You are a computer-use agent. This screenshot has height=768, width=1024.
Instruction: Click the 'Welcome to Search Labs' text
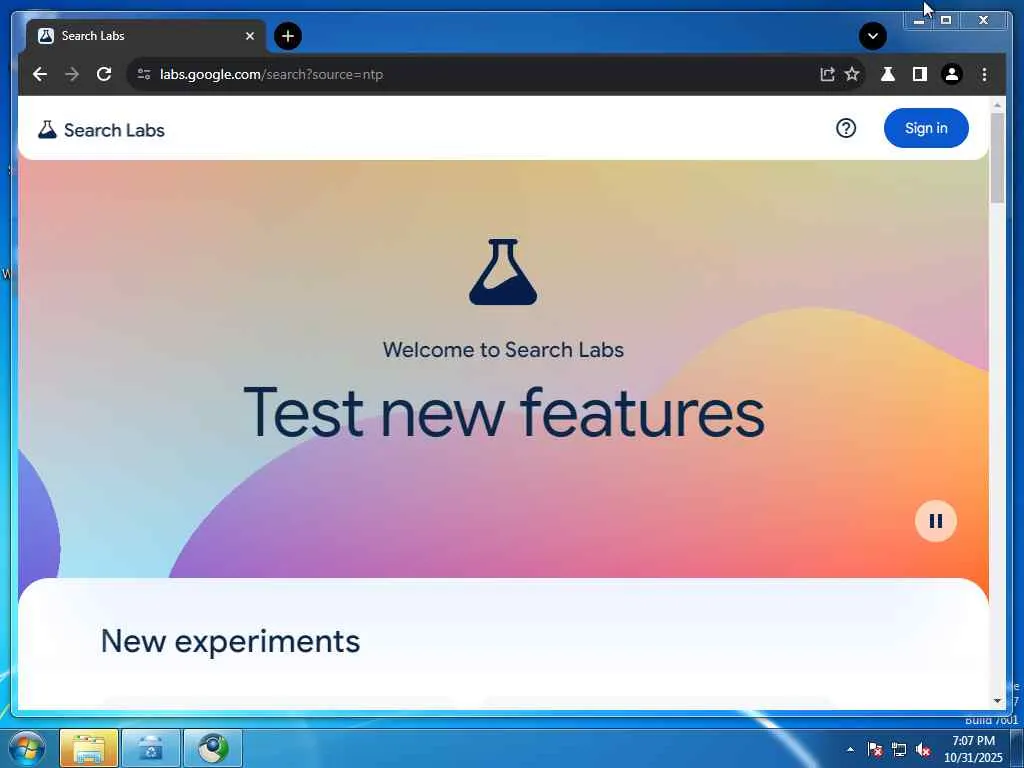[x=503, y=350]
